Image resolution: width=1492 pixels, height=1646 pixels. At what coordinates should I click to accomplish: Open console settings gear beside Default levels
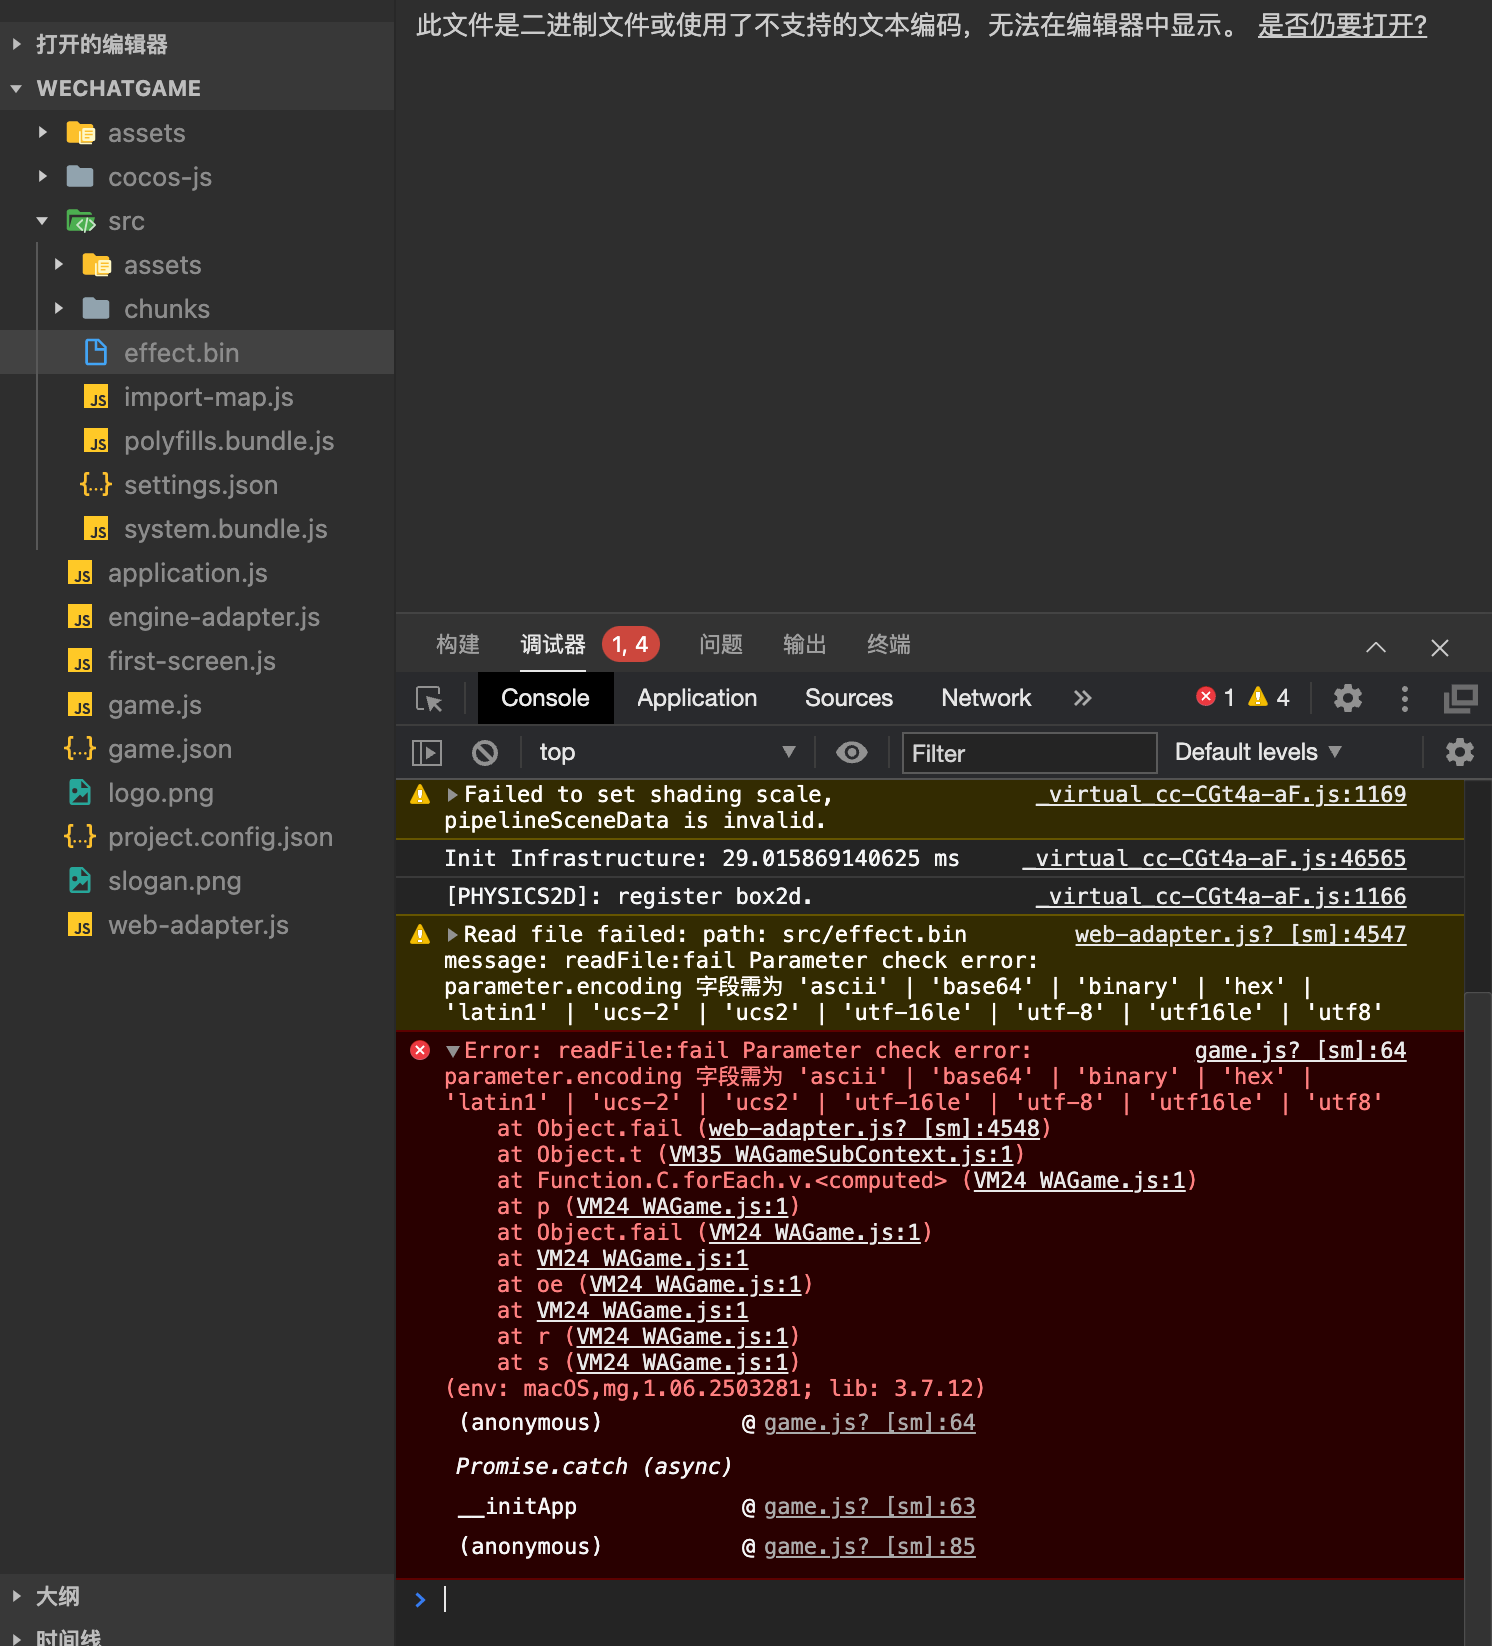pyautogui.click(x=1460, y=752)
